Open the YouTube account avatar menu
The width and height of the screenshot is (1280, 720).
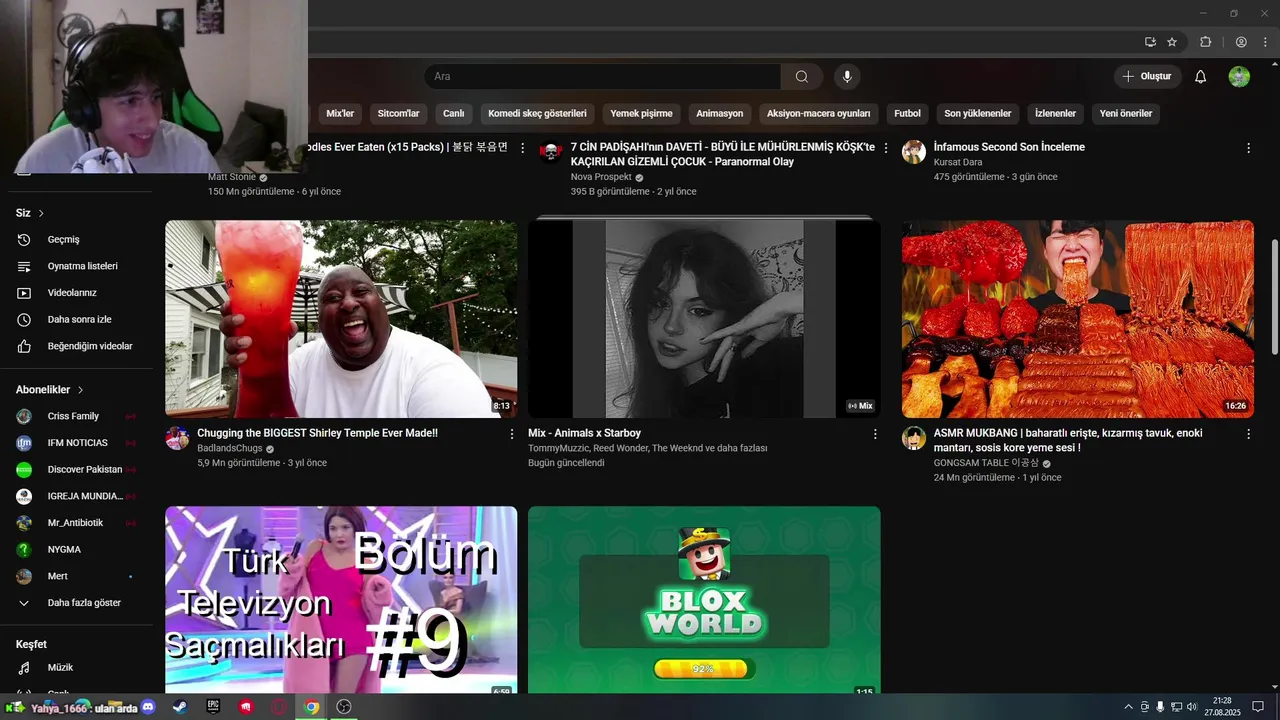[1239, 77]
